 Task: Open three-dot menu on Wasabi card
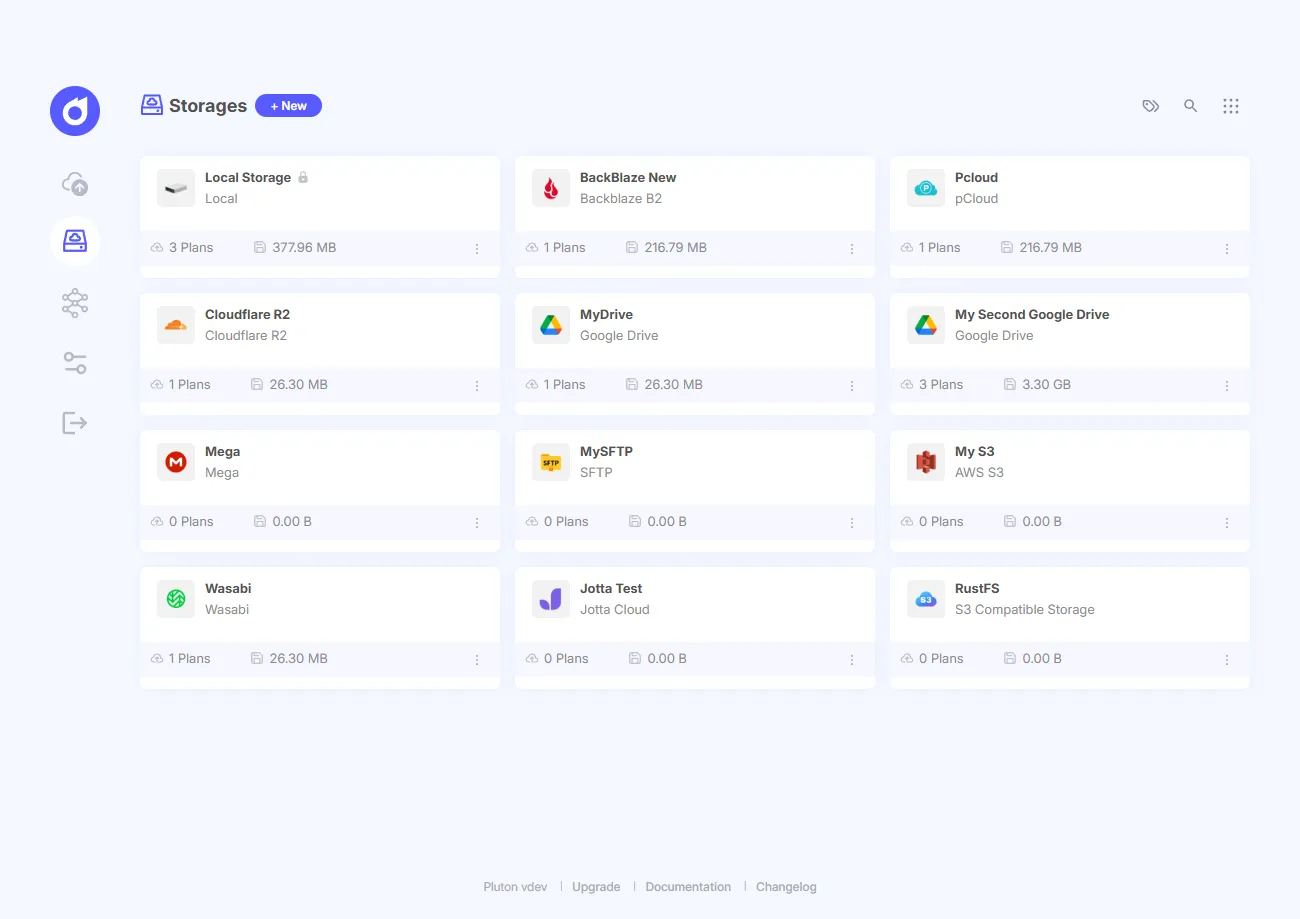coord(477,659)
